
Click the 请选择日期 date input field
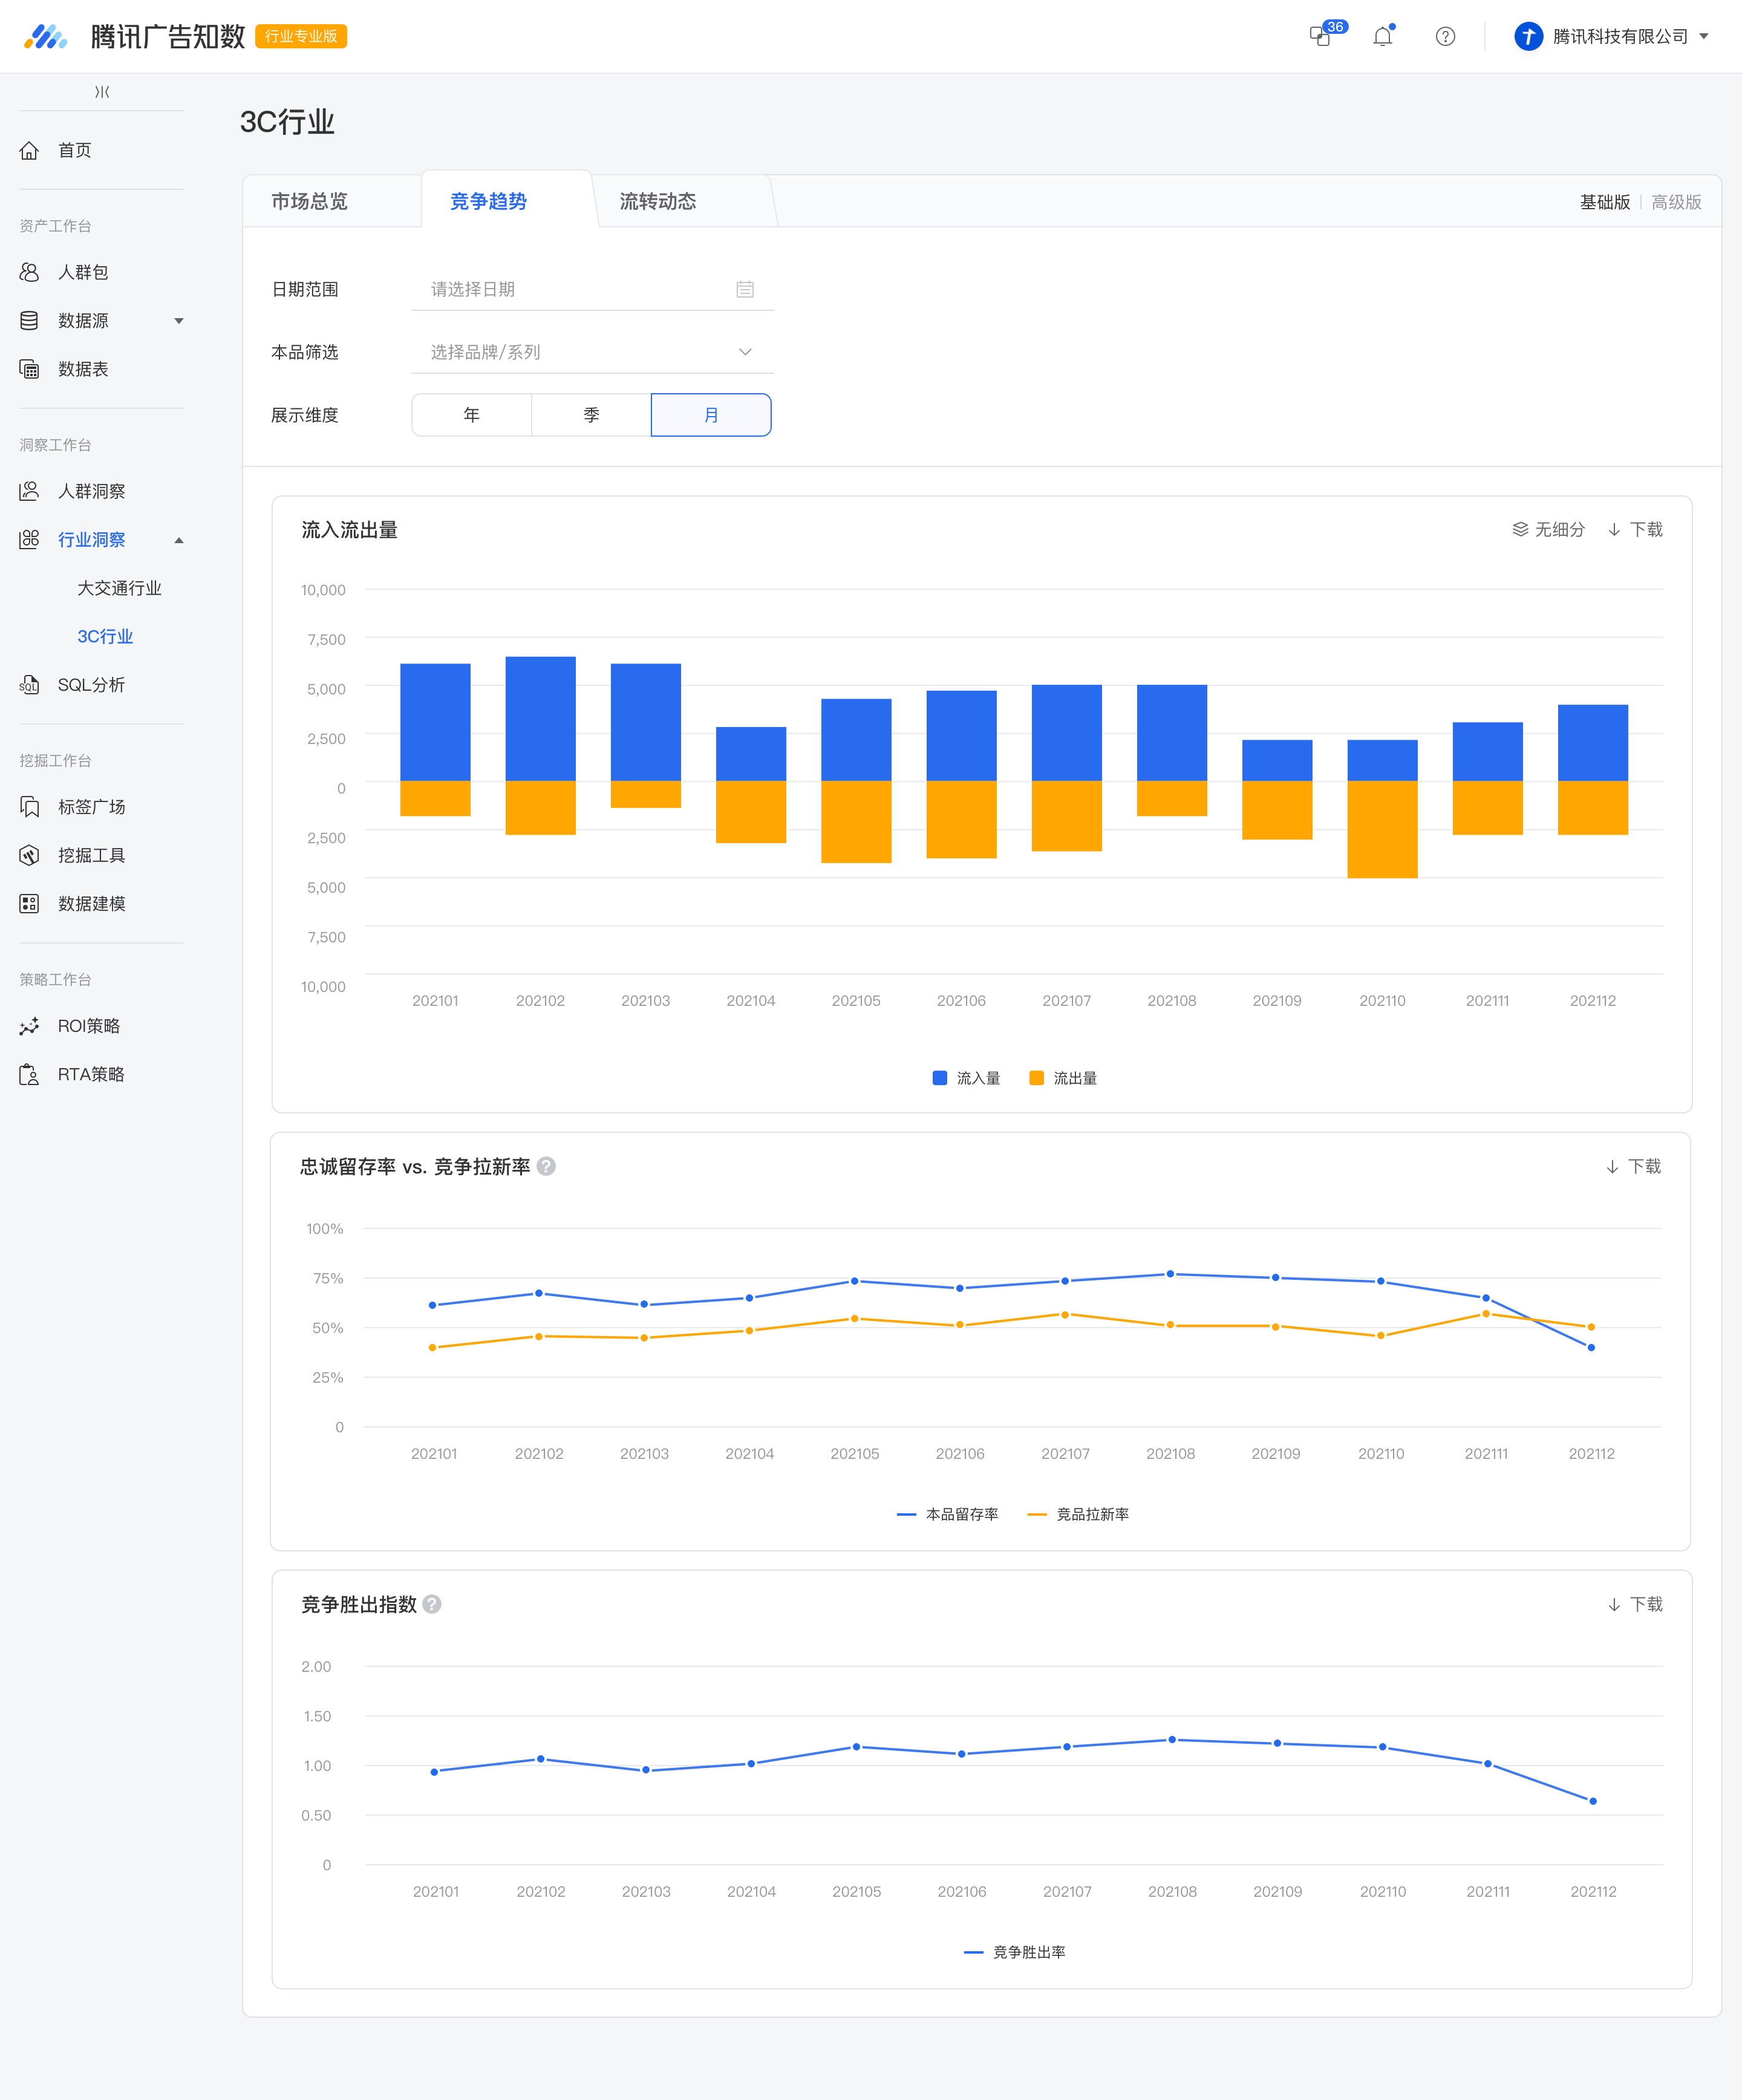tap(592, 289)
